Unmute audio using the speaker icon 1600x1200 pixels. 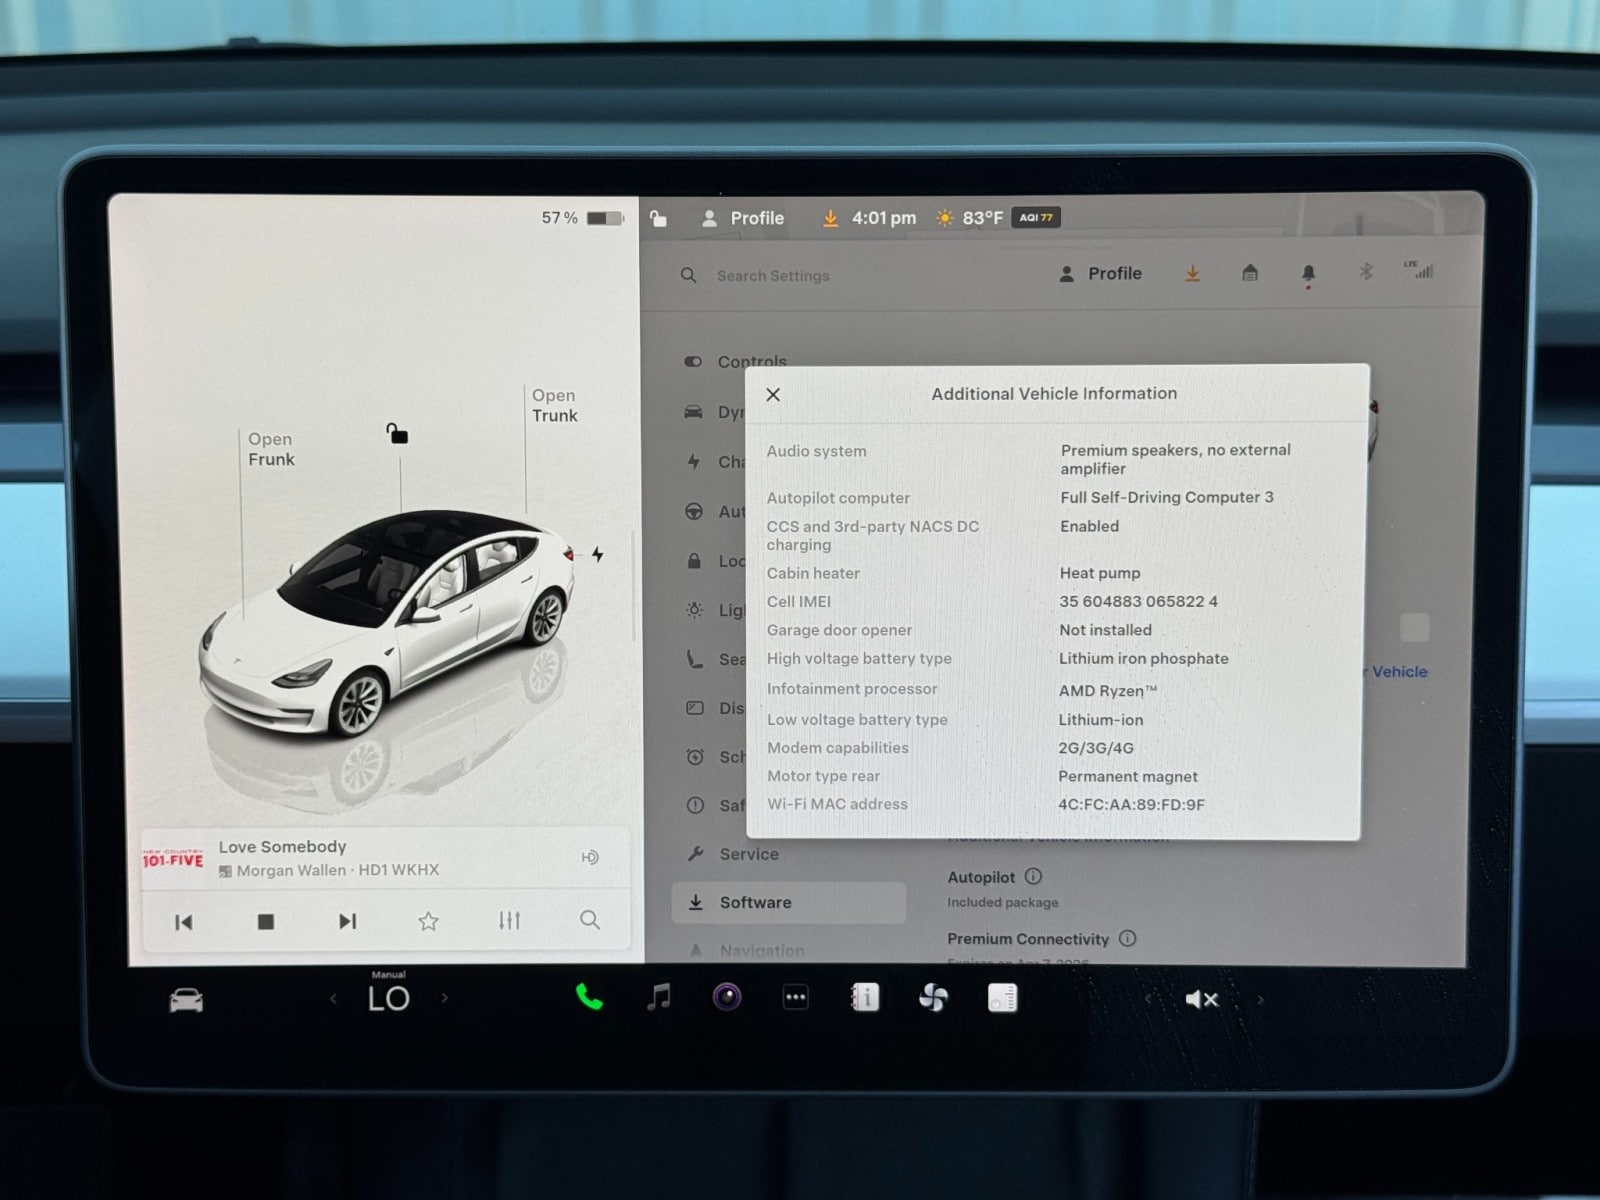coord(1201,999)
